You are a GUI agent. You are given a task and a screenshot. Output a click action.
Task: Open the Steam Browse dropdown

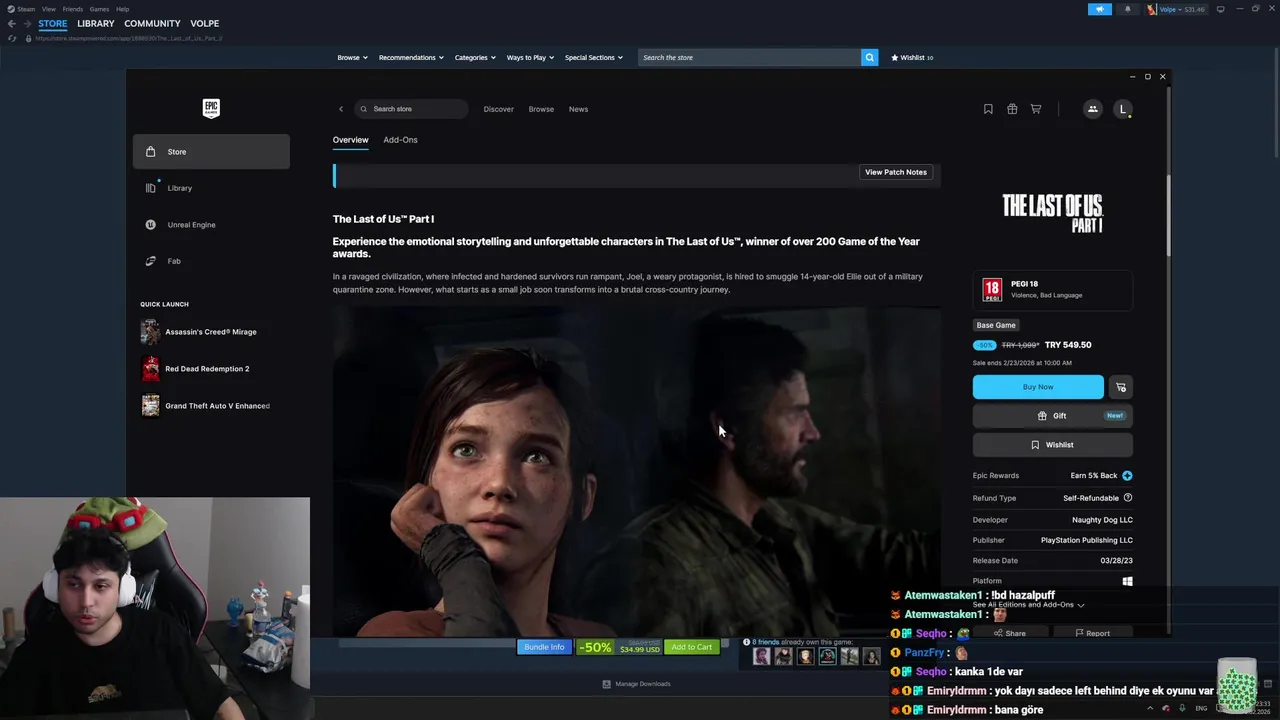[x=352, y=58]
